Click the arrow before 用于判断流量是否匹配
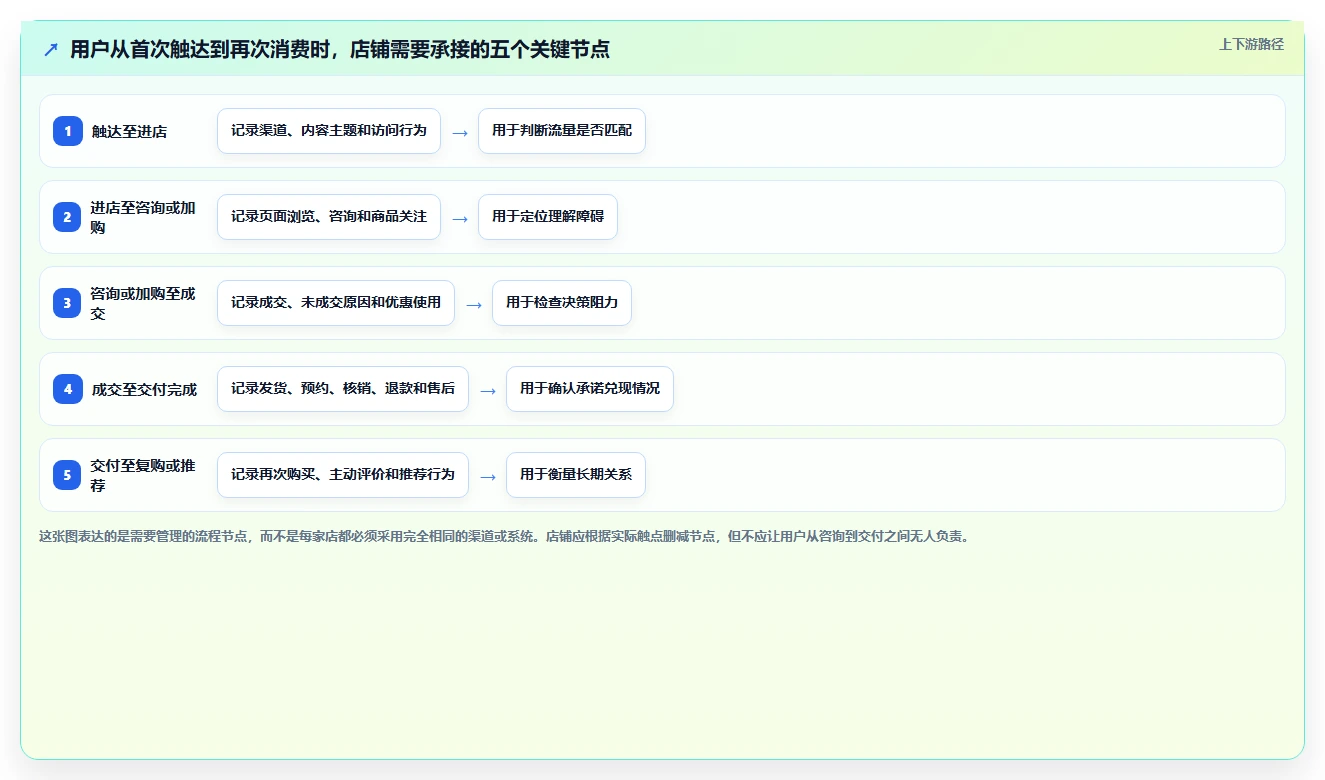1325x780 pixels. 460,132
